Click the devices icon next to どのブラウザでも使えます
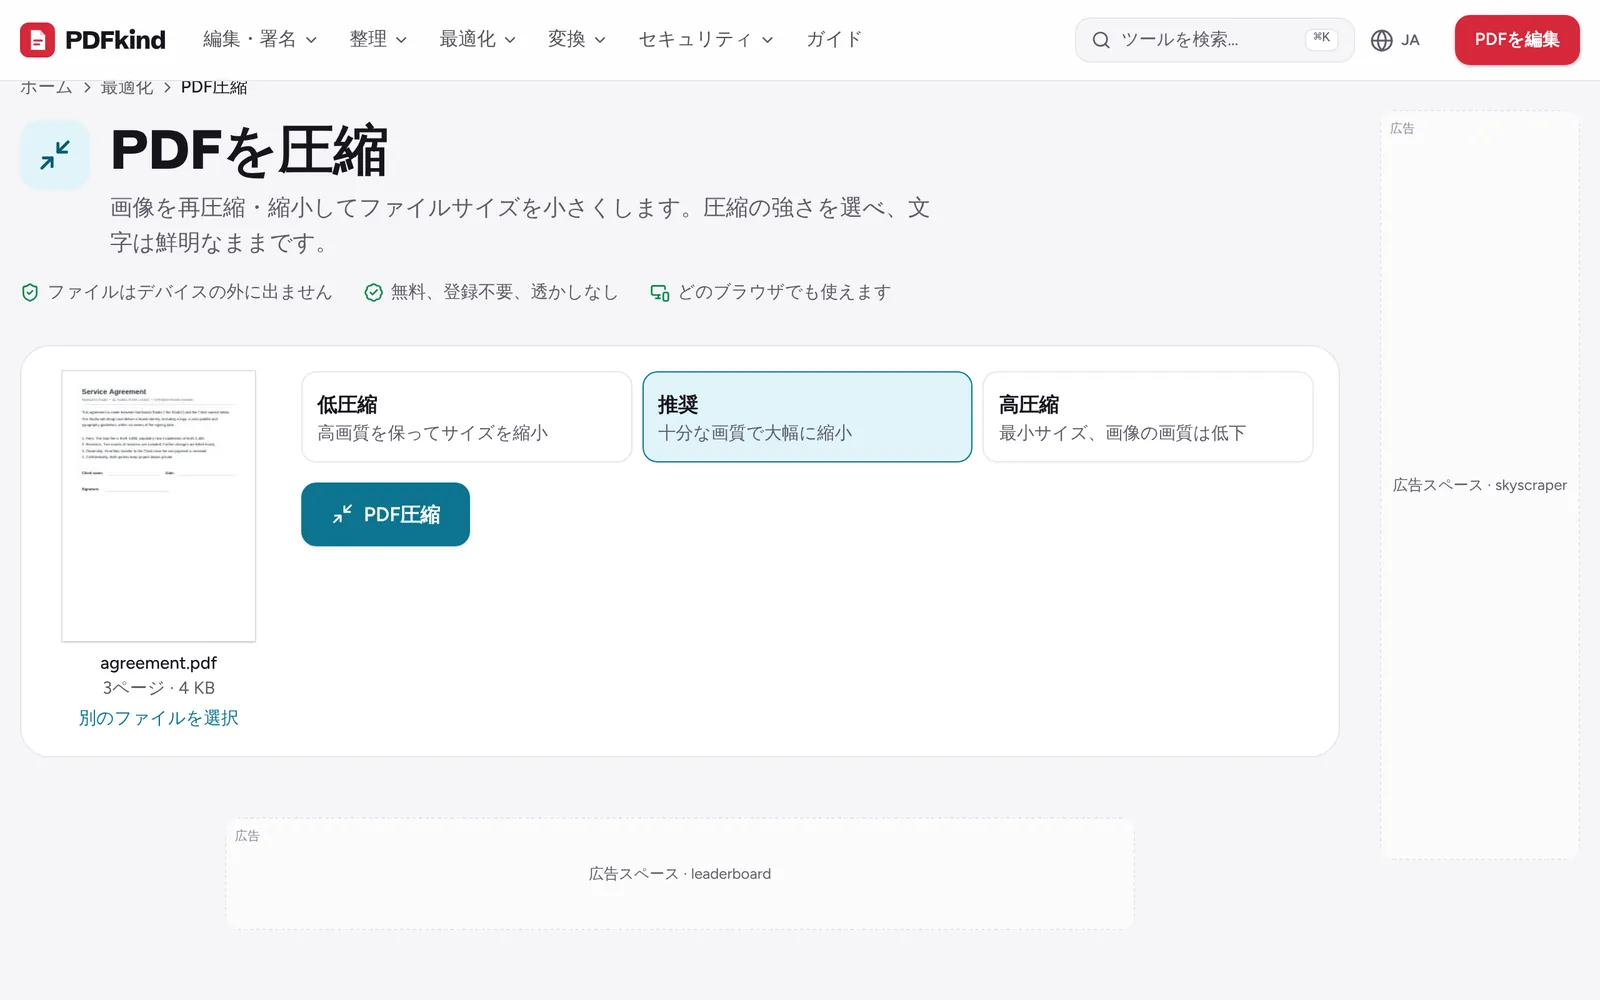The width and height of the screenshot is (1600, 1000). coord(660,292)
